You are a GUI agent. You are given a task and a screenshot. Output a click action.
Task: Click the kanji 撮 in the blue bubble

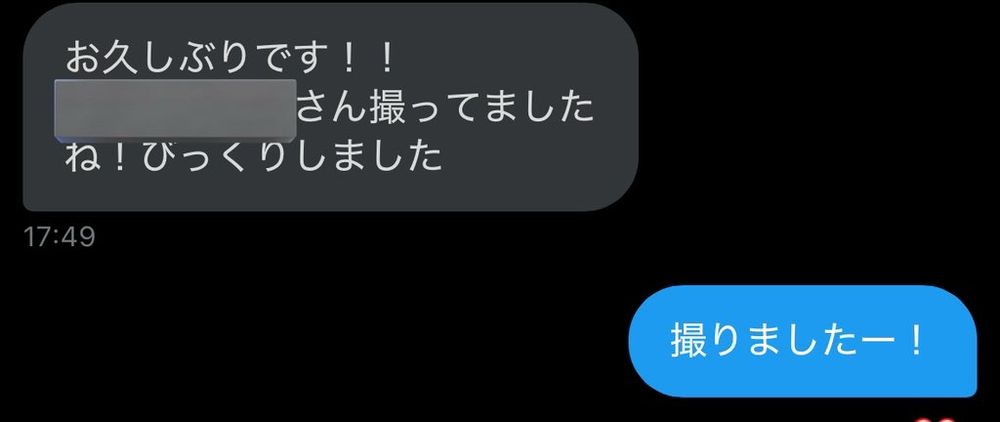(689, 341)
